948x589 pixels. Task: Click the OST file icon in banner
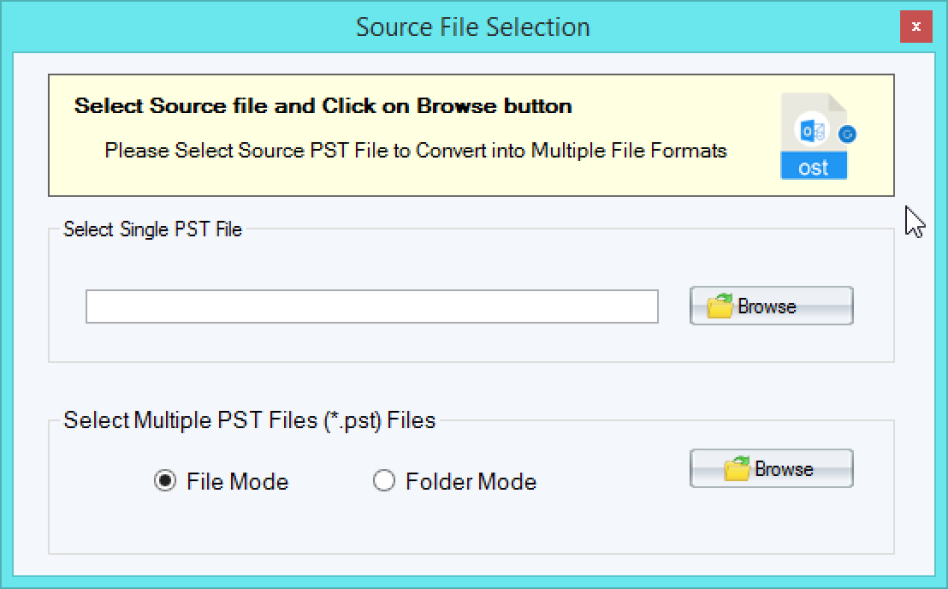point(813,137)
